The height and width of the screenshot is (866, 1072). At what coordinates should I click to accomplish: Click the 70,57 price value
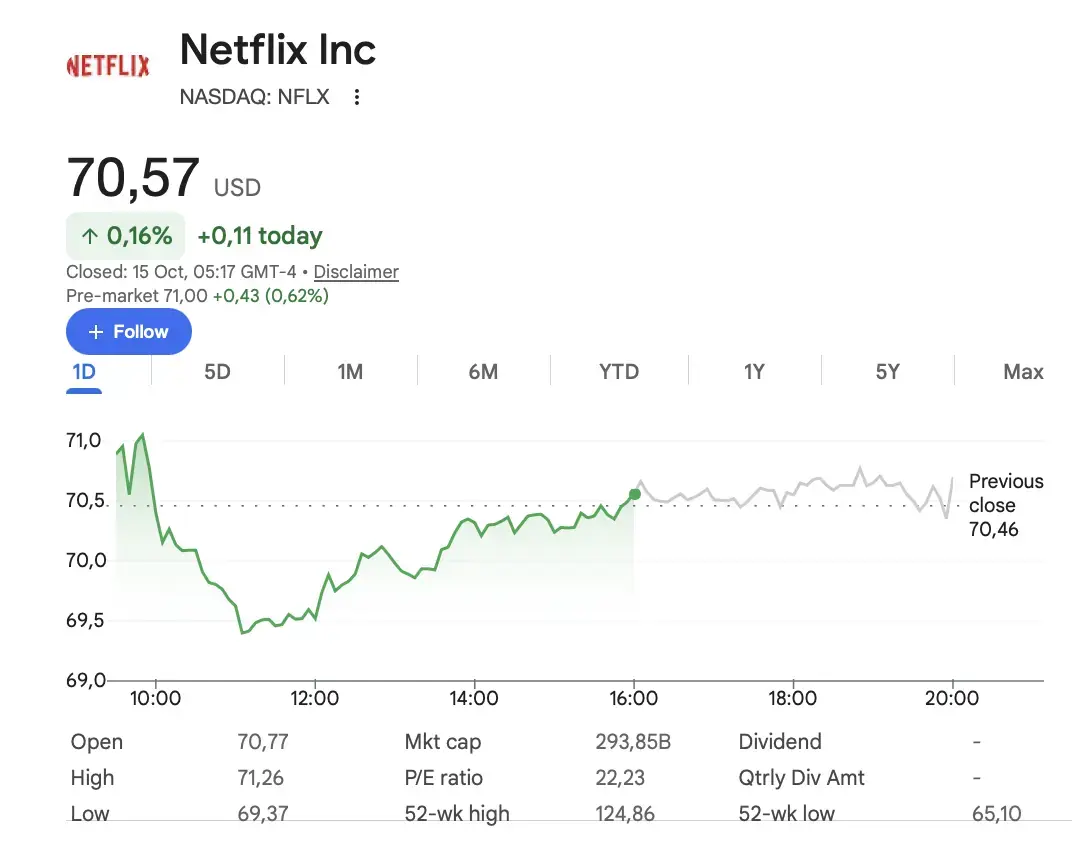pyautogui.click(x=133, y=178)
